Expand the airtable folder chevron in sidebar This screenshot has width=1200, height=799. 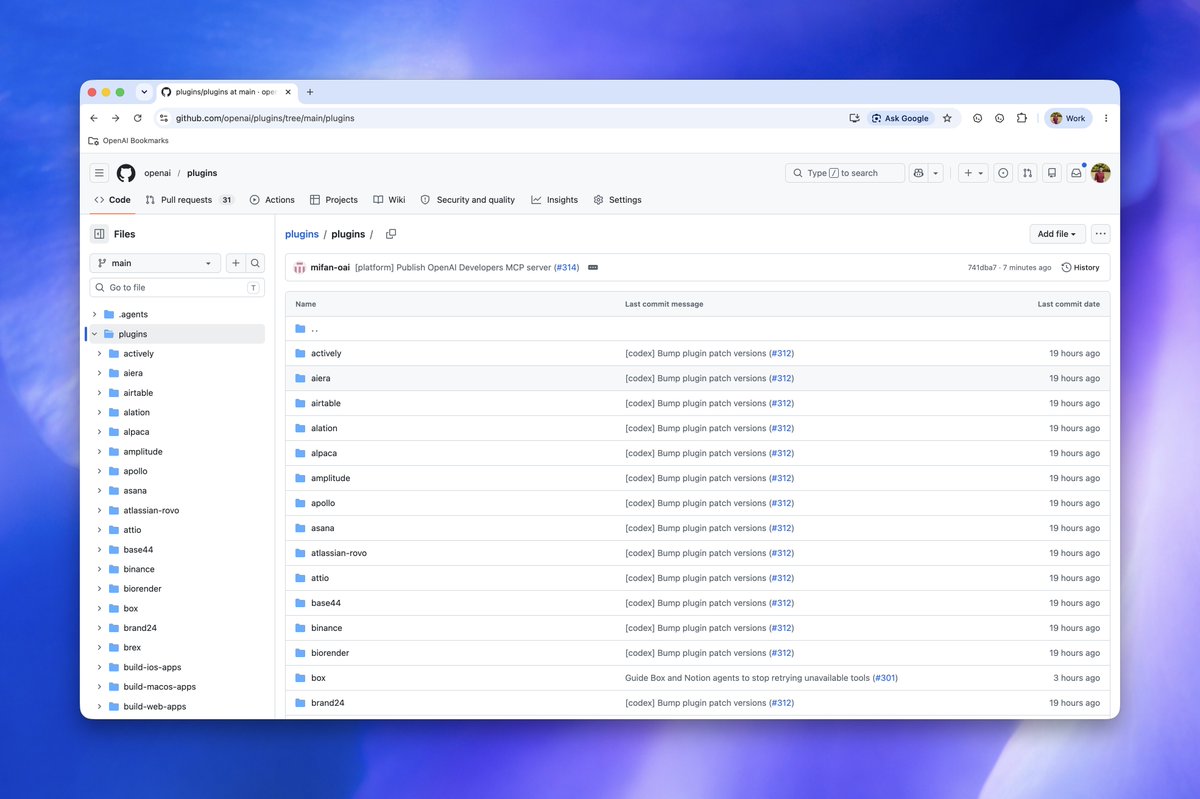[100, 393]
